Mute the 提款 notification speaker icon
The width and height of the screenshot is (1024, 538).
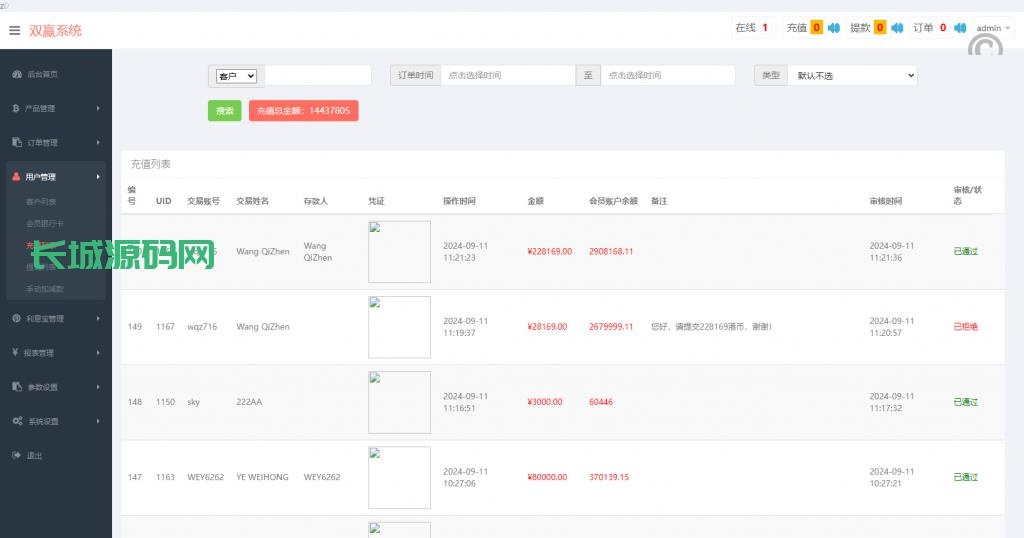pos(896,28)
